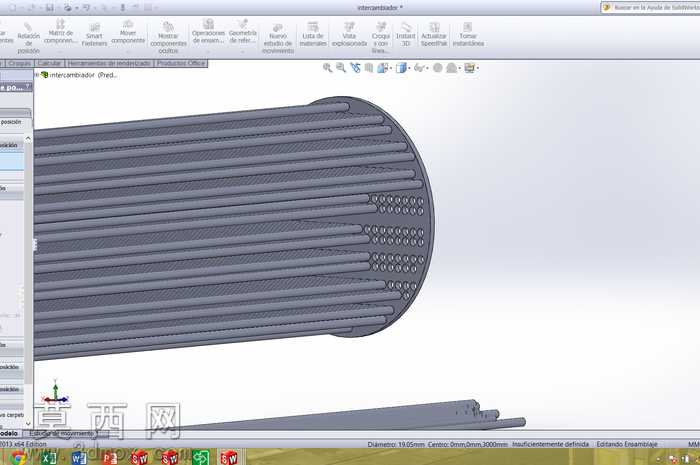
Task: Expand Apply scene dropdown arrow
Action: point(460,68)
